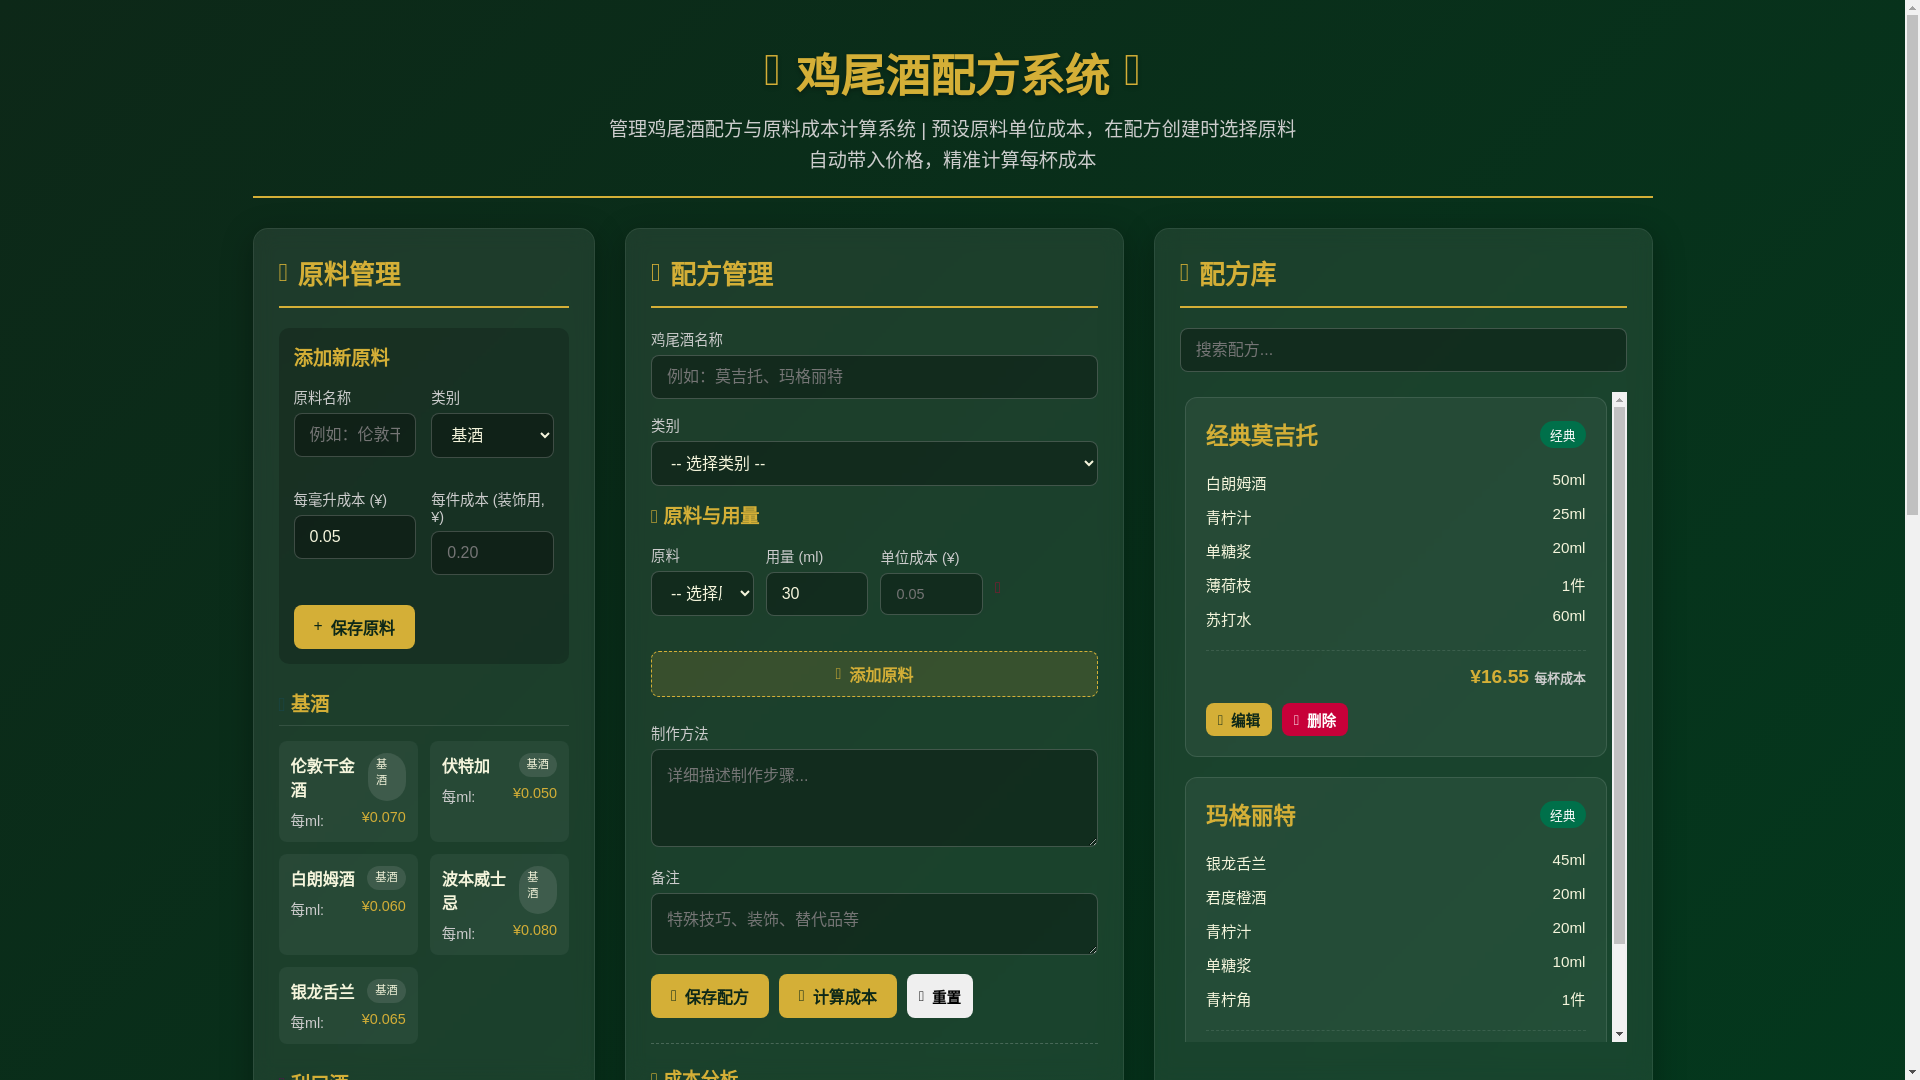Screen dimensions: 1920x1080
Task: Click the 银龙舌兰 45ml ingredient row
Action: (1396, 862)
